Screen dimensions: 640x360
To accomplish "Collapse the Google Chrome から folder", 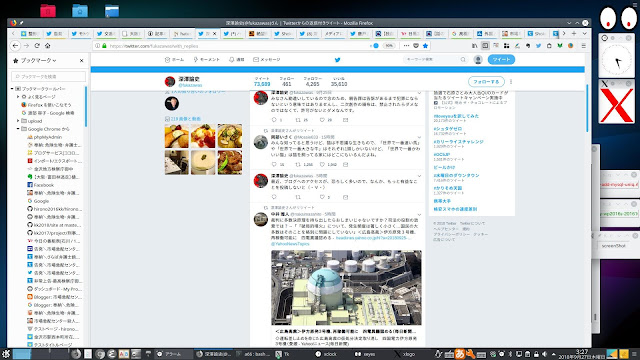I will point(18,129).
